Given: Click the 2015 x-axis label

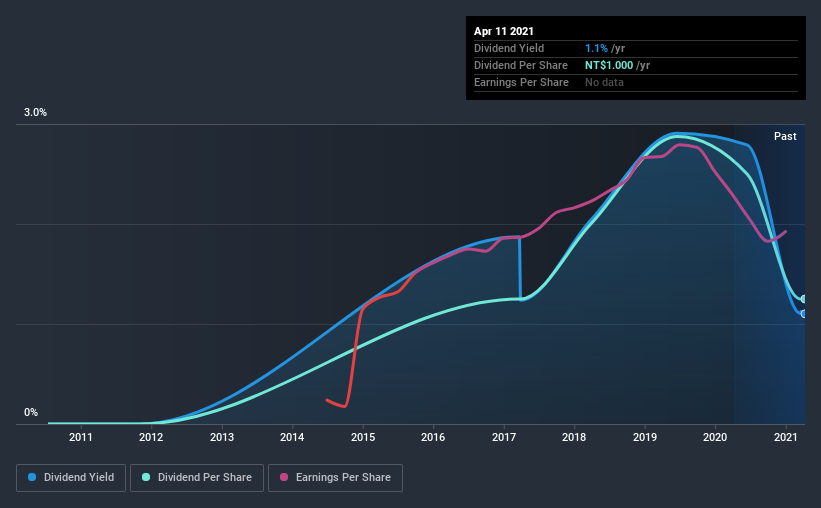Looking at the screenshot, I should pyautogui.click(x=363, y=437).
